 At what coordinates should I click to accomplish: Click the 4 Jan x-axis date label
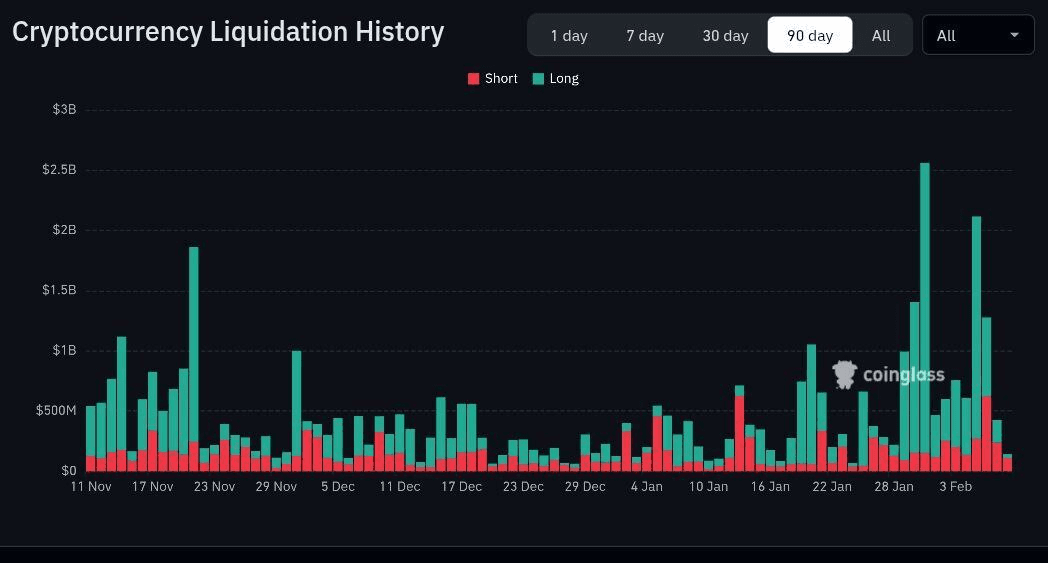(646, 487)
